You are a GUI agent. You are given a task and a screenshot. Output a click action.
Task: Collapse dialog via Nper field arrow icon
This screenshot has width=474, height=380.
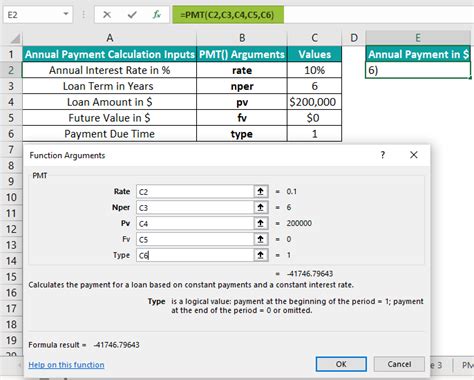pyautogui.click(x=261, y=207)
